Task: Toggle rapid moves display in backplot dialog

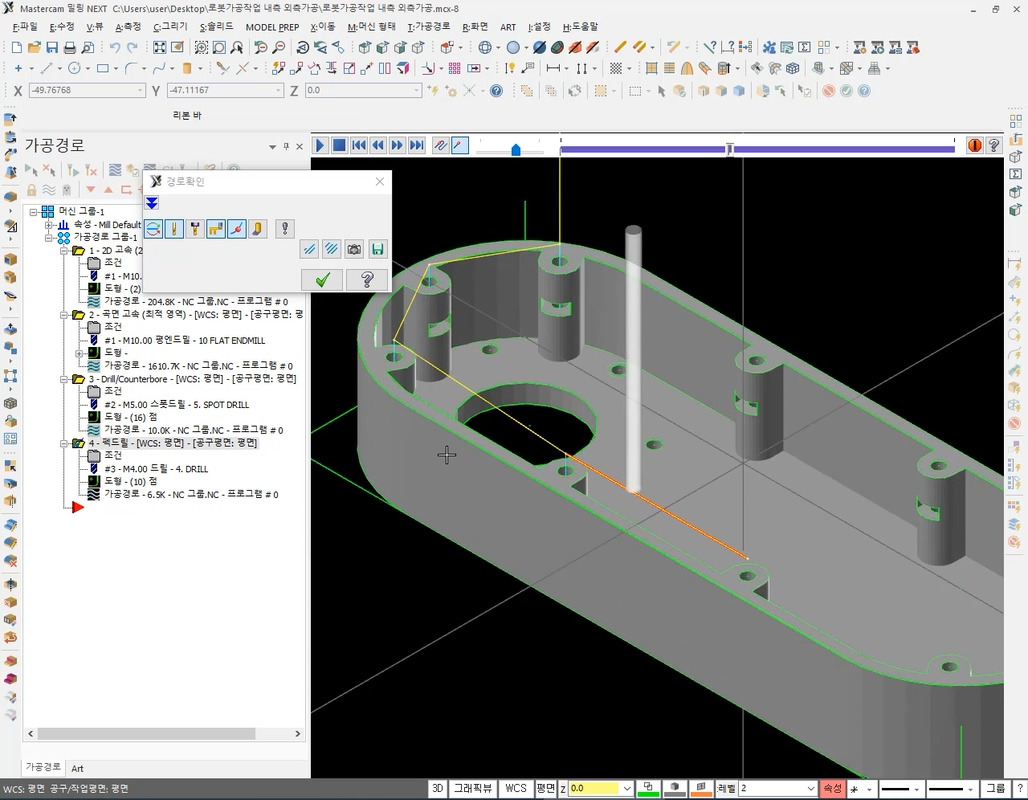Action: (x=216, y=228)
